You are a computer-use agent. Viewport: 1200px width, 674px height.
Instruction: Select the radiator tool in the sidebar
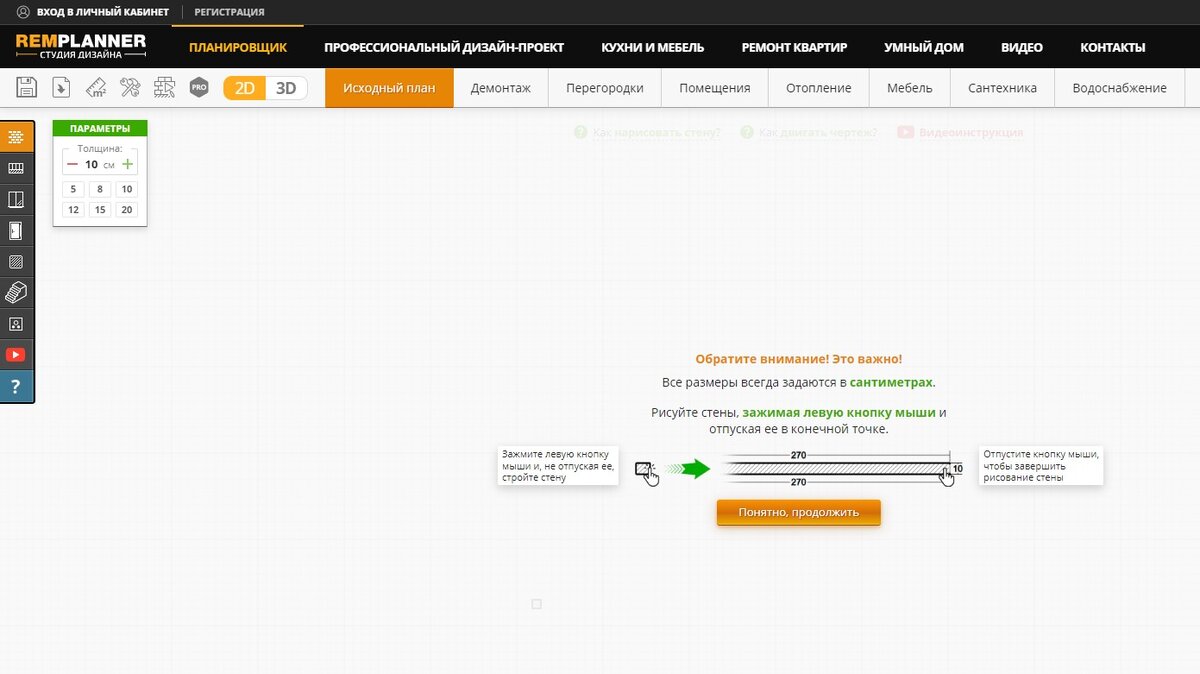(17, 168)
